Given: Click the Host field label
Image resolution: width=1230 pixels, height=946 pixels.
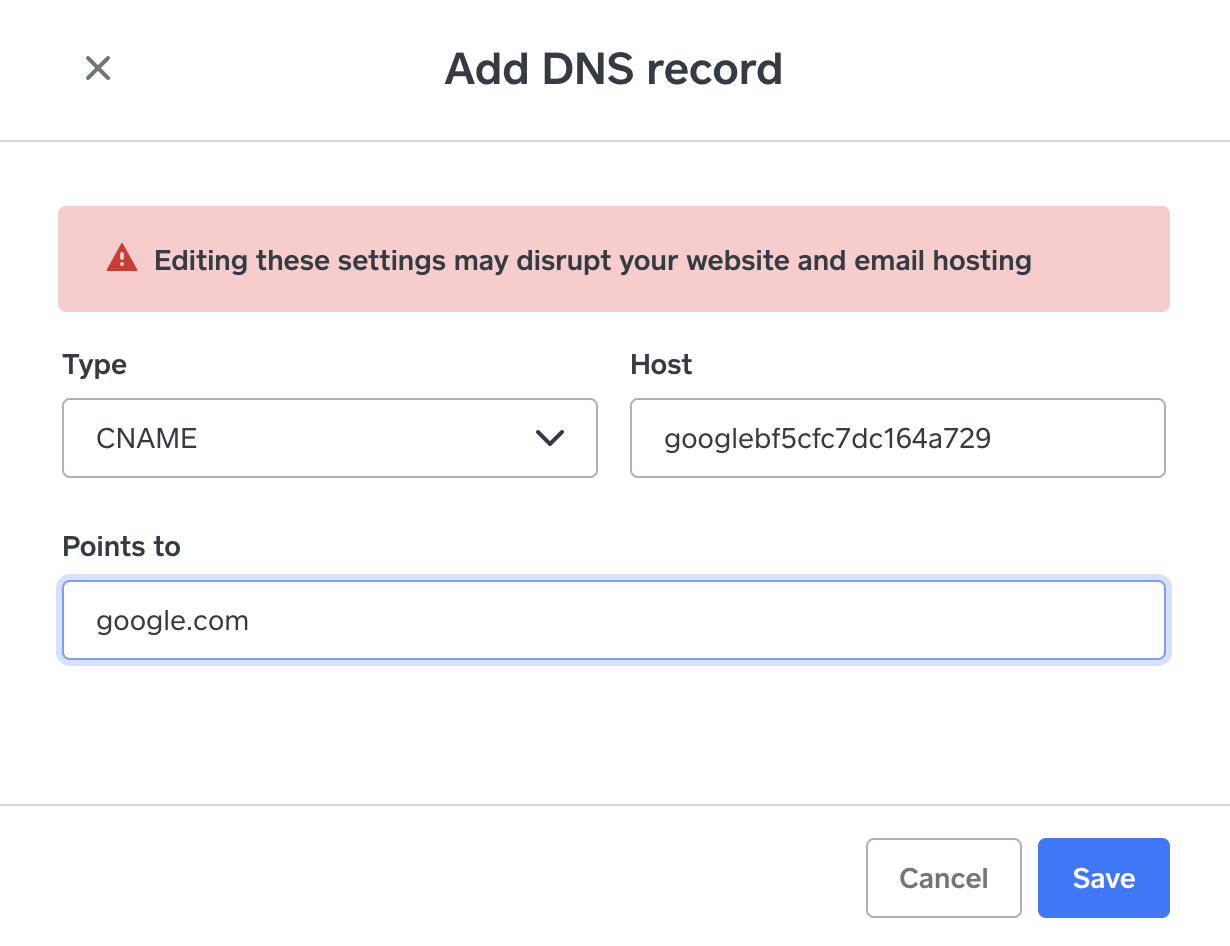Looking at the screenshot, I should point(661,365).
